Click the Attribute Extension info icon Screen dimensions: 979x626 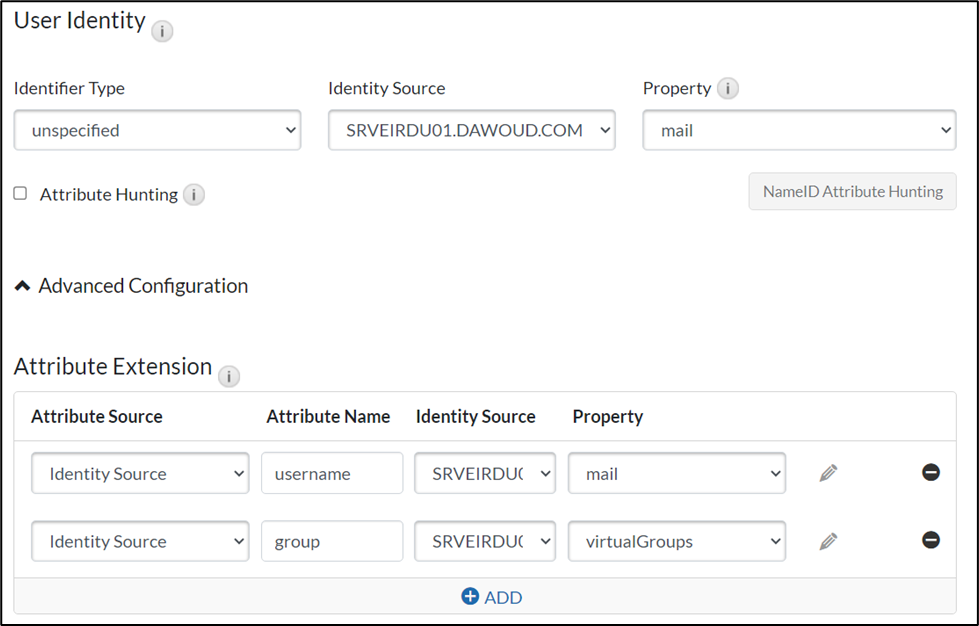click(x=229, y=376)
